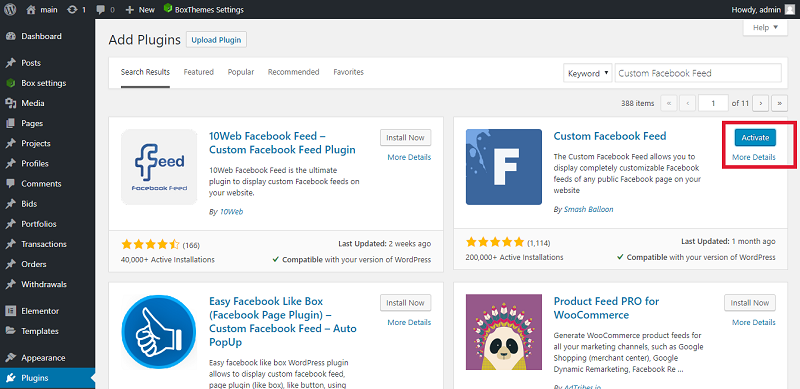This screenshot has width=800, height=389.
Task: Switch to Recommended tab
Action: 293,72
